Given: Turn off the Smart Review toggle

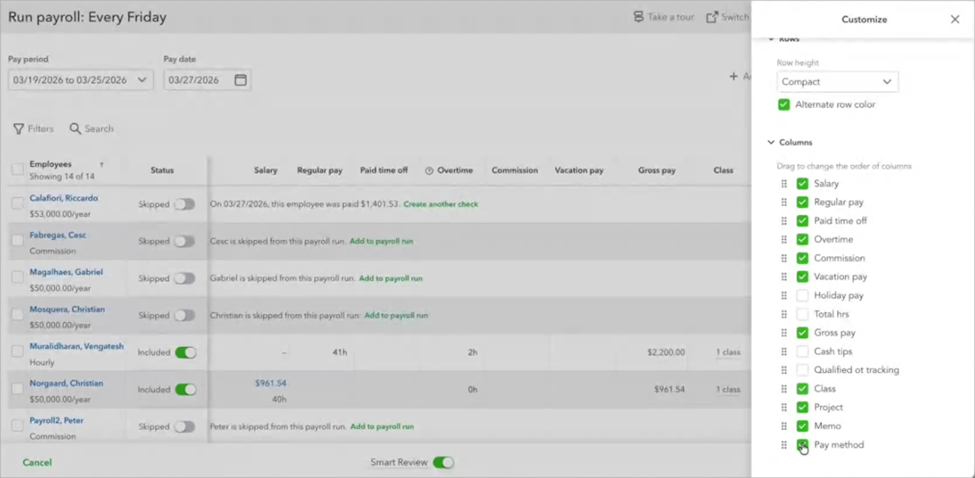Looking at the screenshot, I should point(443,462).
